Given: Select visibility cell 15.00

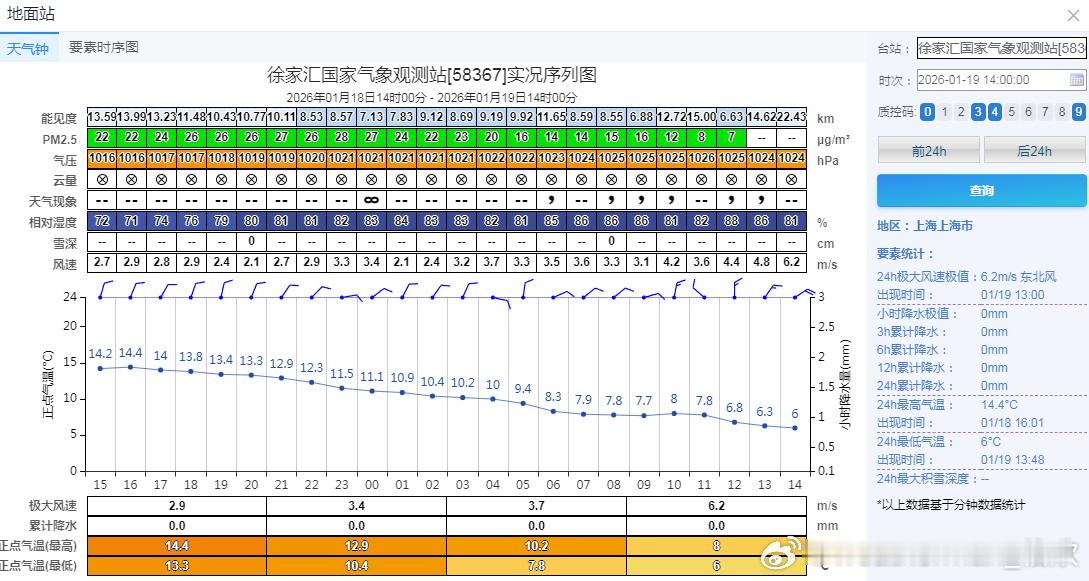Looking at the screenshot, I should (x=701, y=117).
